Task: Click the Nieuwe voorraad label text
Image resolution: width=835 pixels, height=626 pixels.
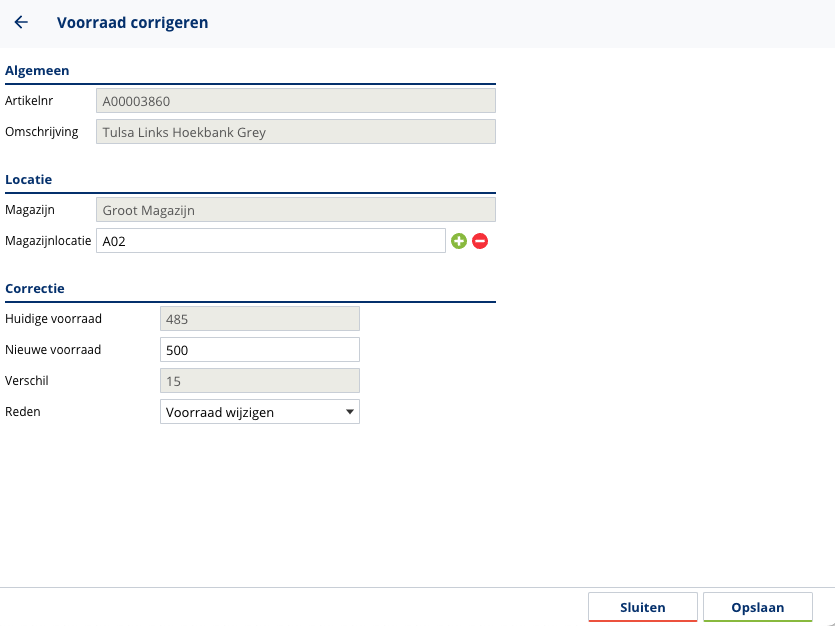Action: click(53, 349)
